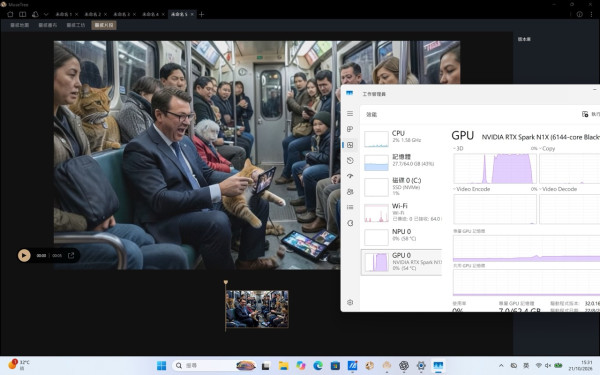Switch to tab 未命名 4

click(x=150, y=14)
